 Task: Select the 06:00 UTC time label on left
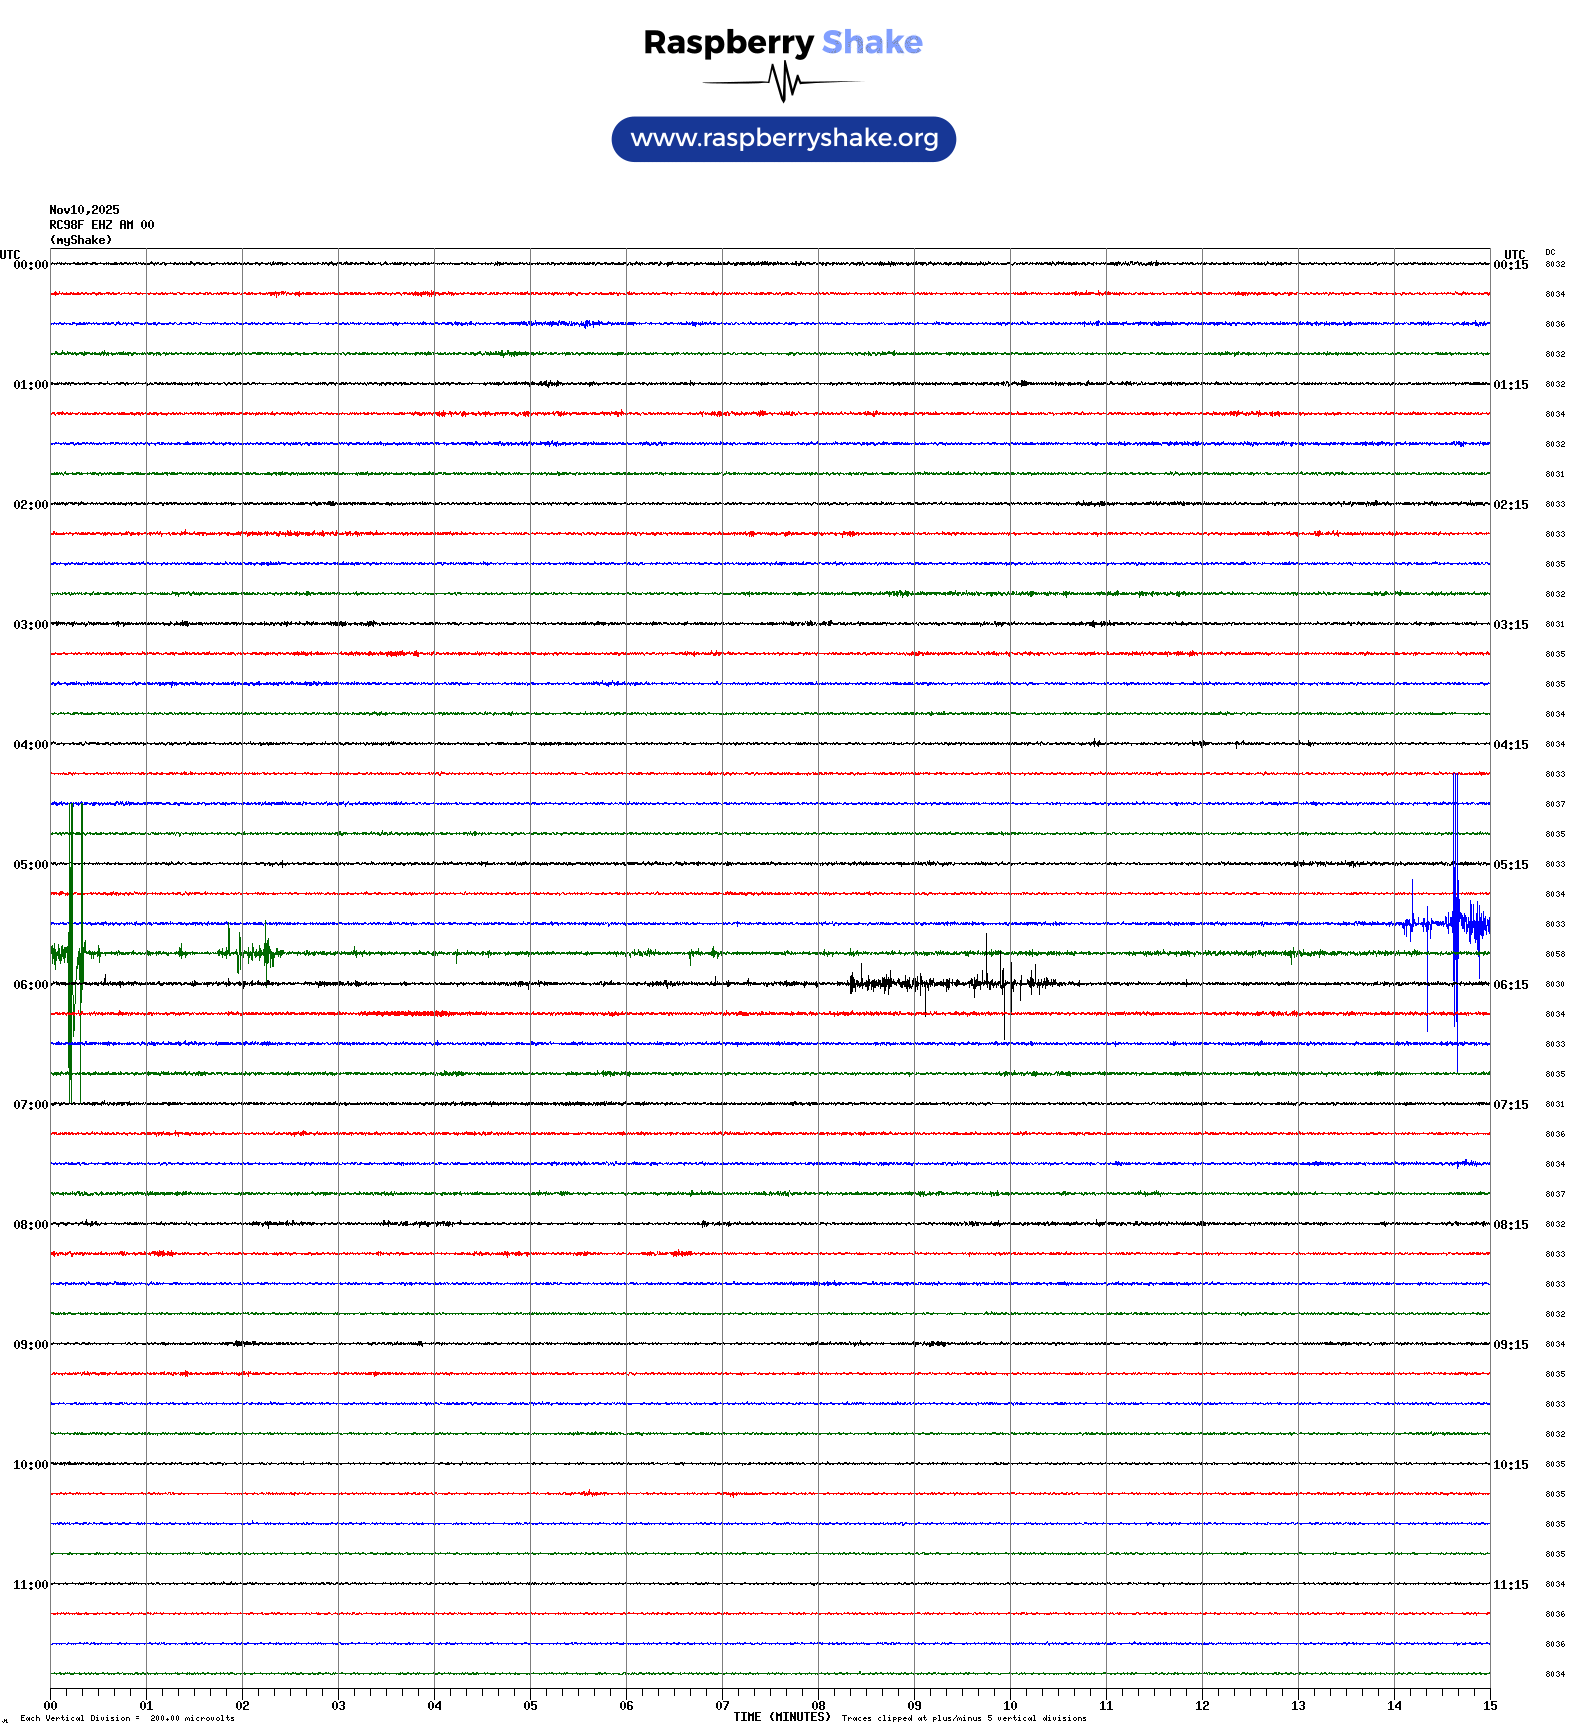pos(30,985)
